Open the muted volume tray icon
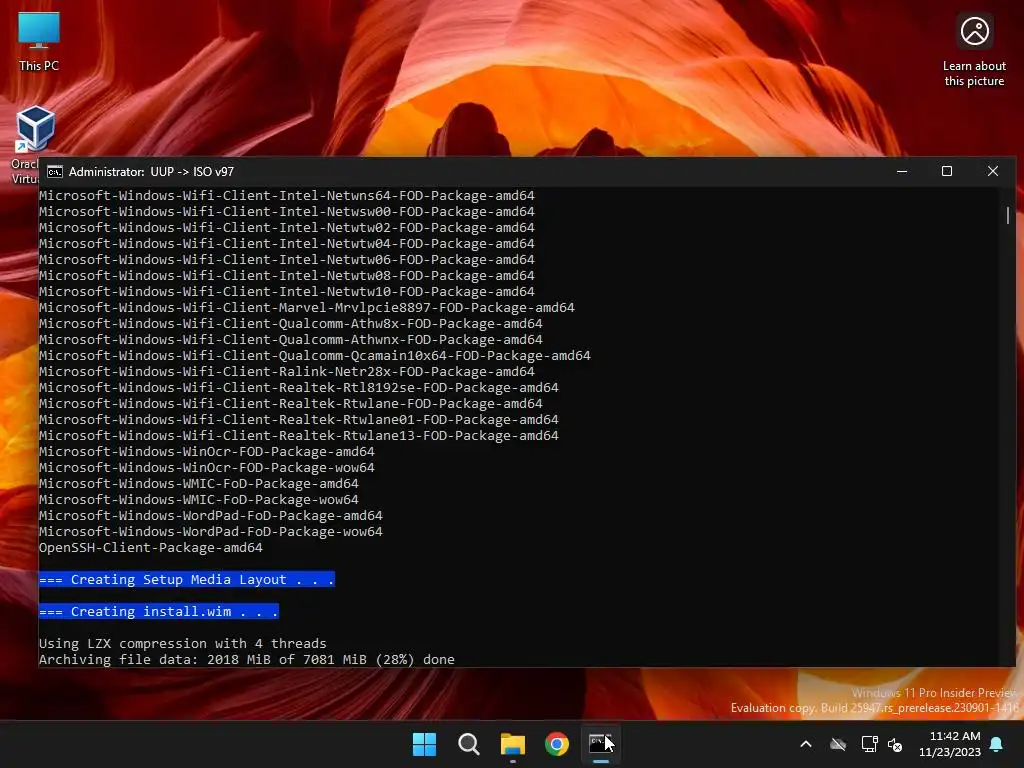The width and height of the screenshot is (1024, 768). (895, 744)
